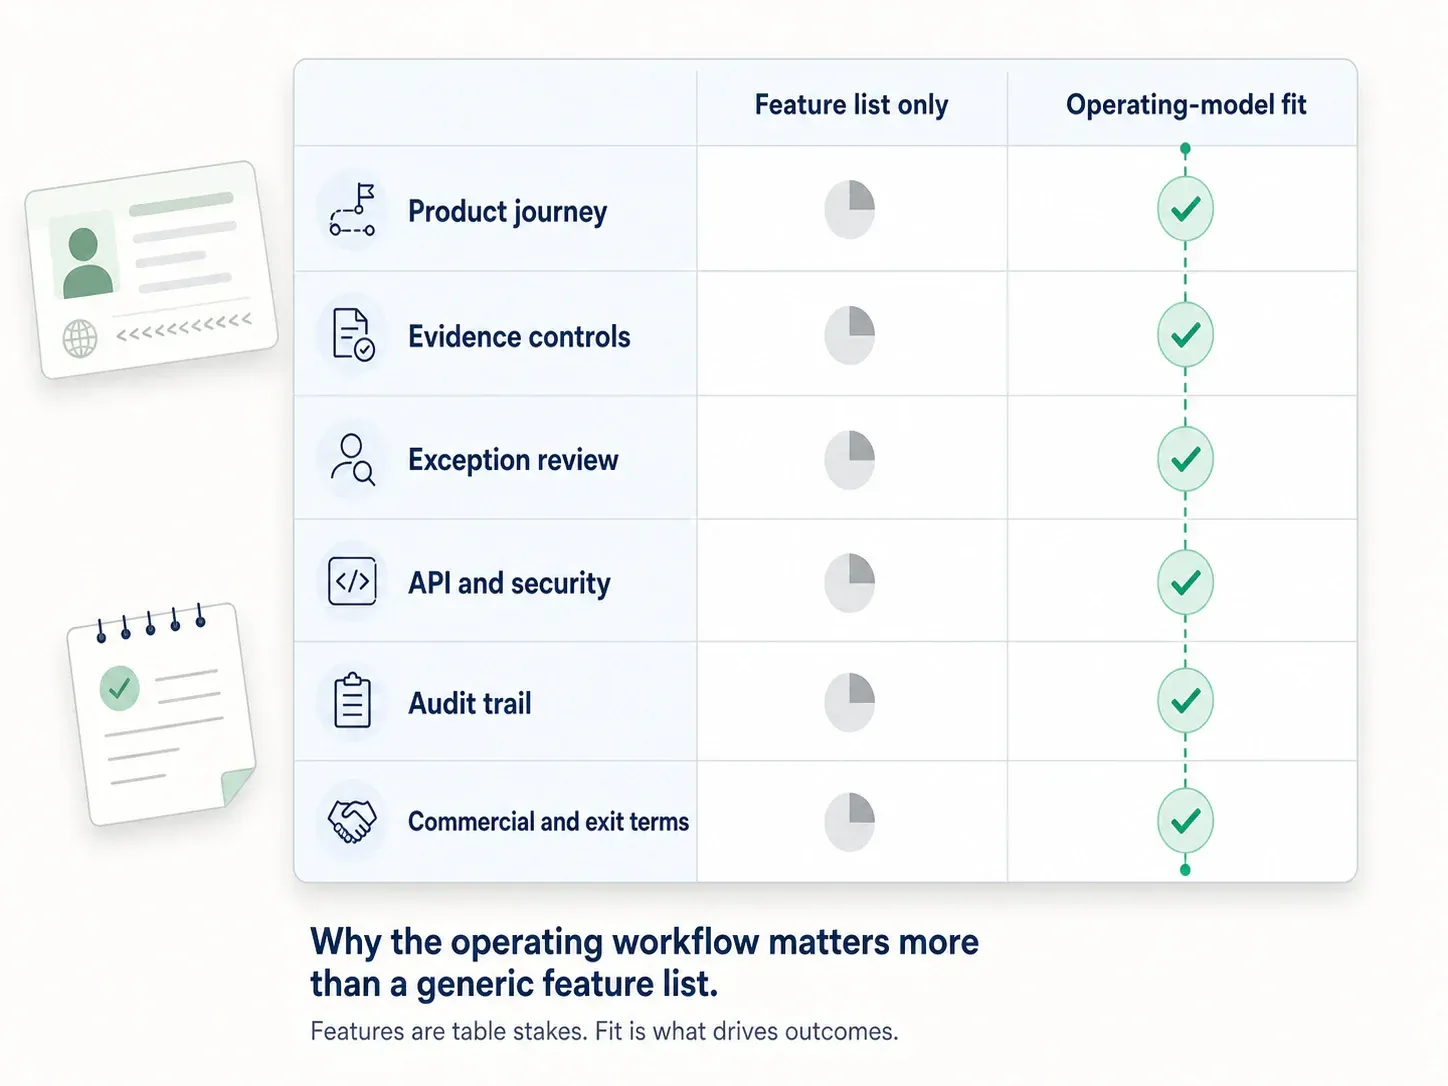Click the green check circle on notepad
Image resolution: width=1448 pixels, height=1086 pixels.
point(119,688)
